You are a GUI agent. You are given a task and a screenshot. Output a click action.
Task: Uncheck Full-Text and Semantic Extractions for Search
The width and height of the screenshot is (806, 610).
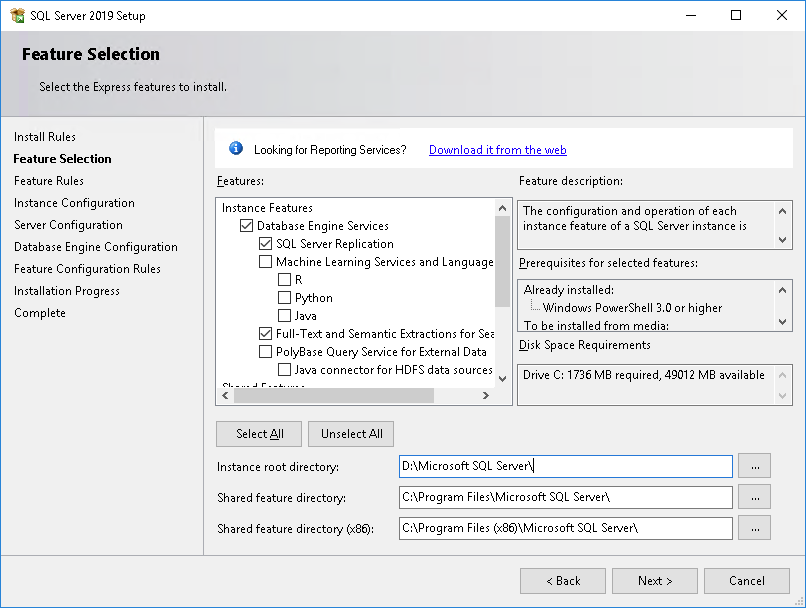[x=265, y=334]
